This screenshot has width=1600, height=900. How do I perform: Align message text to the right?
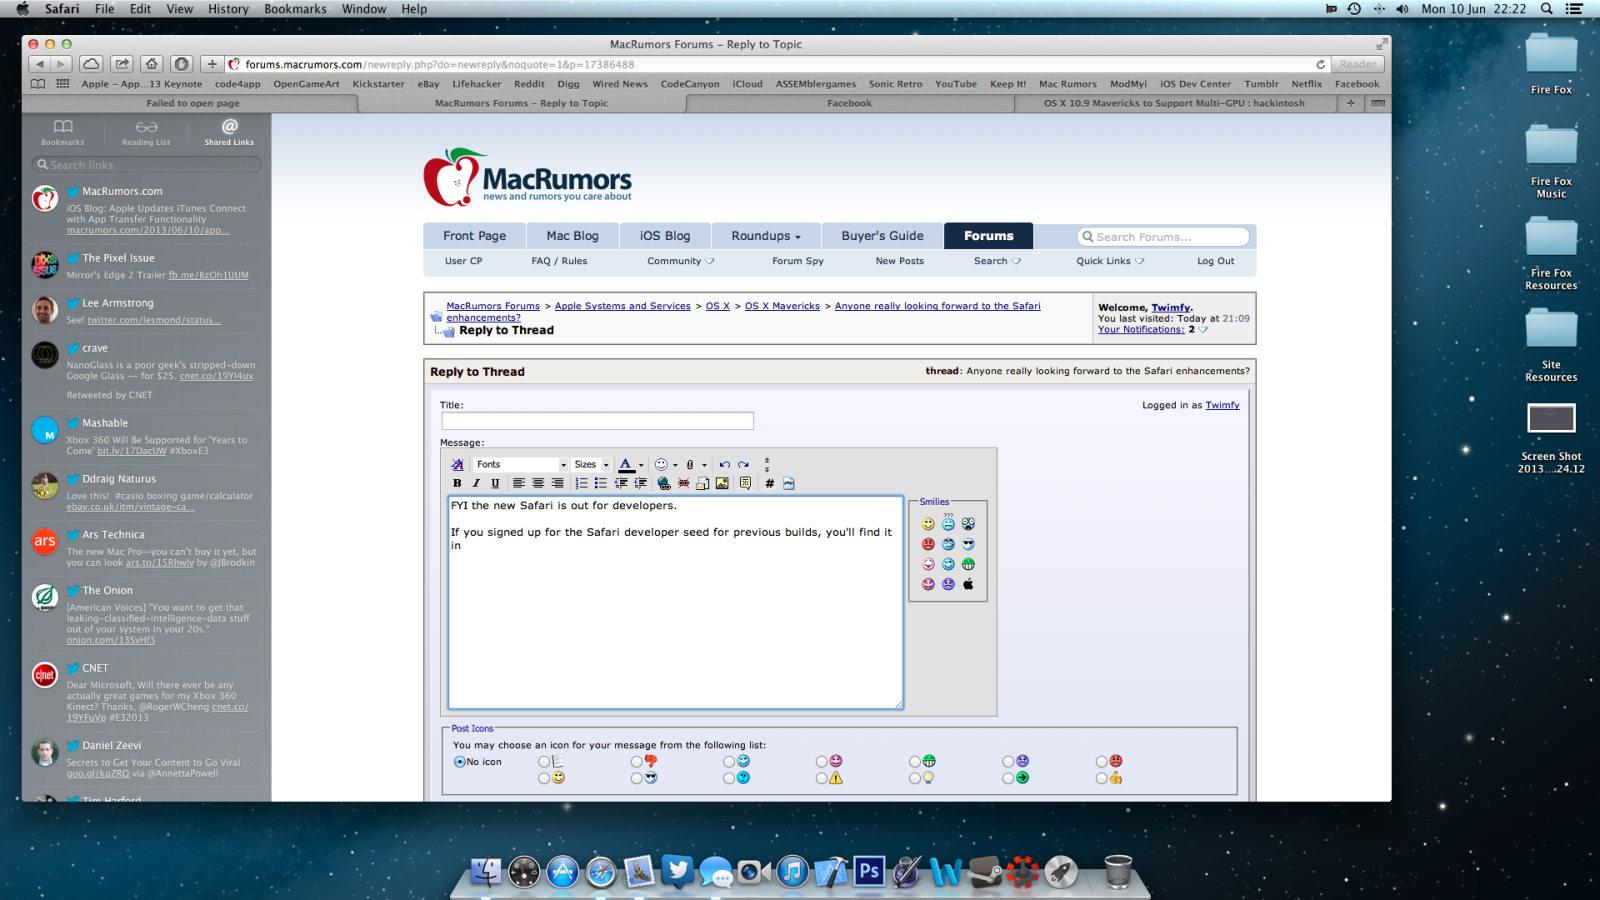tap(557, 483)
